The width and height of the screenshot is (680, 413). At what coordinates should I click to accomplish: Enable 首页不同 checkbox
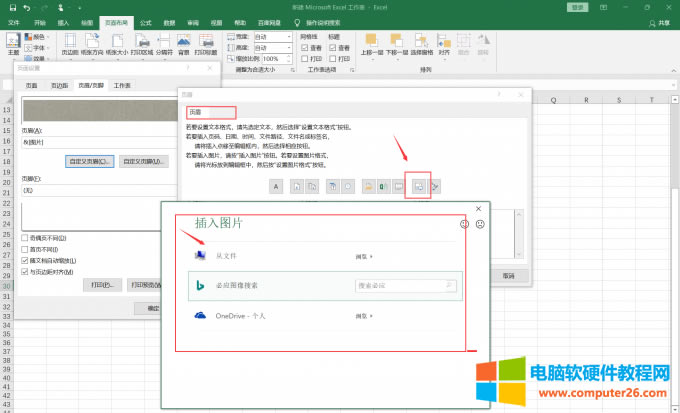25,250
